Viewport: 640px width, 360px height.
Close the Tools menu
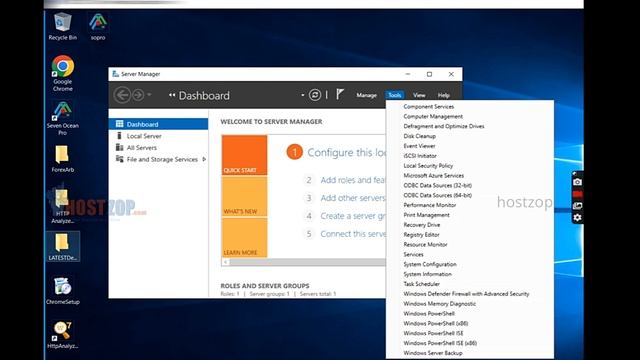pyautogui.click(x=394, y=95)
